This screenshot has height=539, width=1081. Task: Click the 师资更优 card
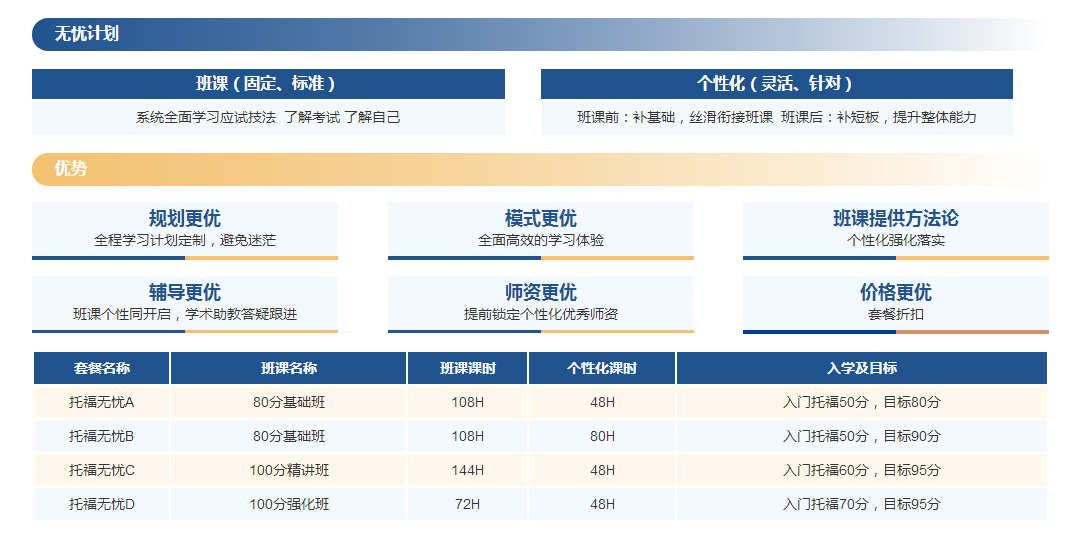click(540, 303)
